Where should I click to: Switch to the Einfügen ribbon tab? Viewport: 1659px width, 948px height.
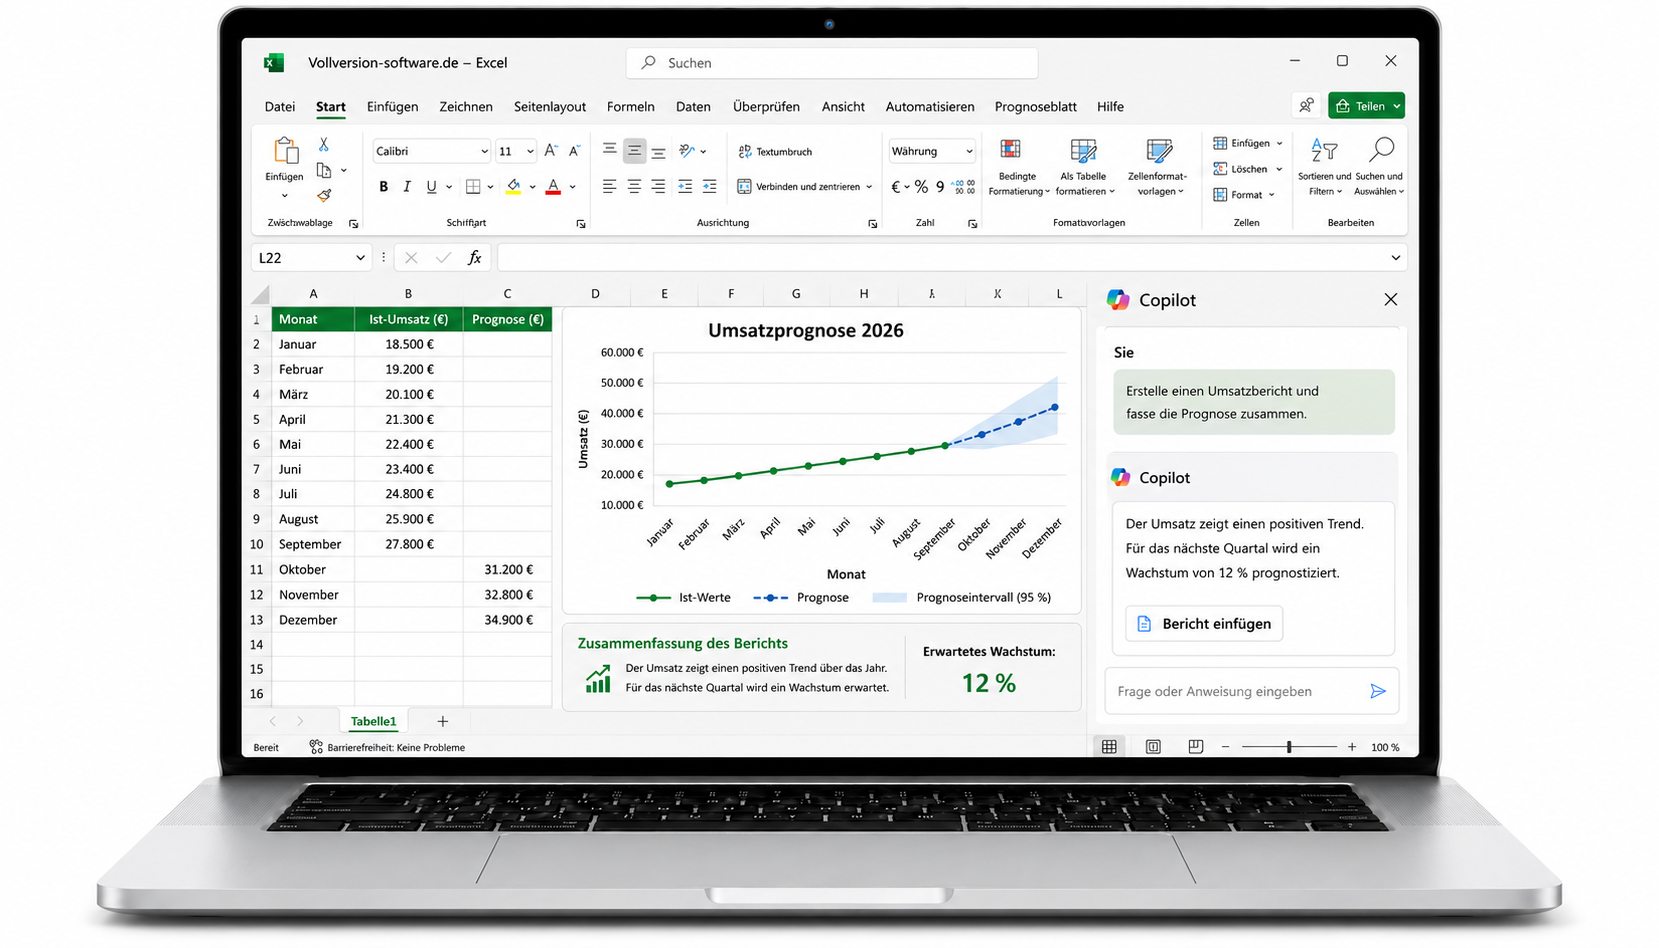[392, 106]
